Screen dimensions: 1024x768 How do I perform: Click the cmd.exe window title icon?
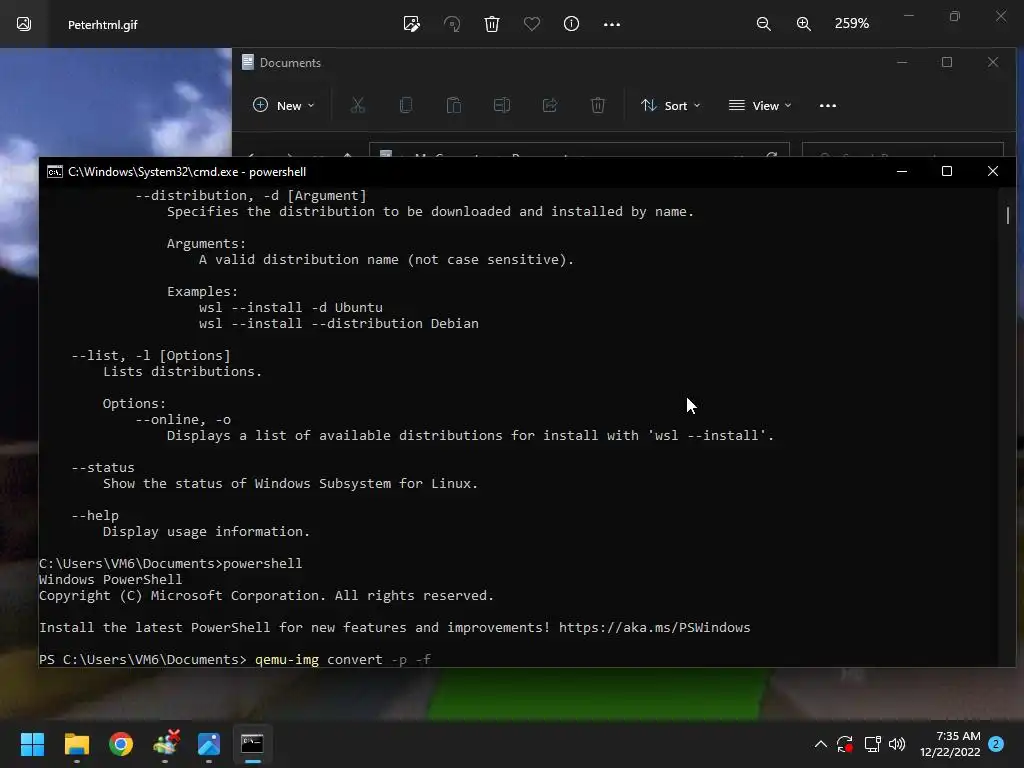coord(55,172)
